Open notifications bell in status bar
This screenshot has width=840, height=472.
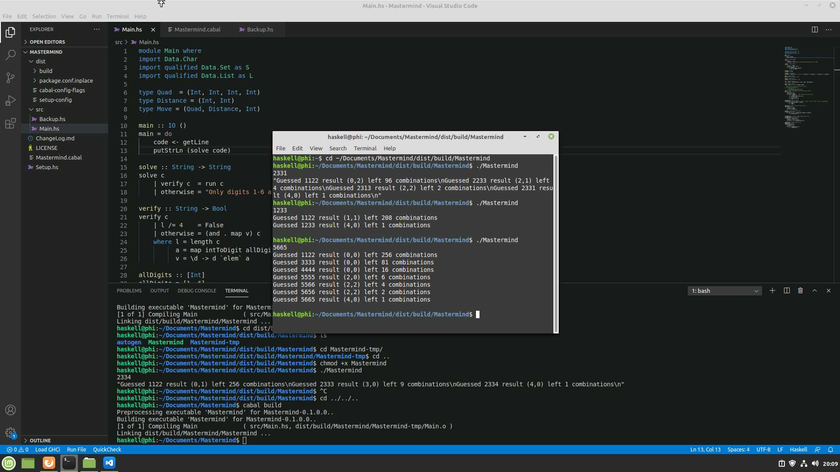[x=830, y=449]
